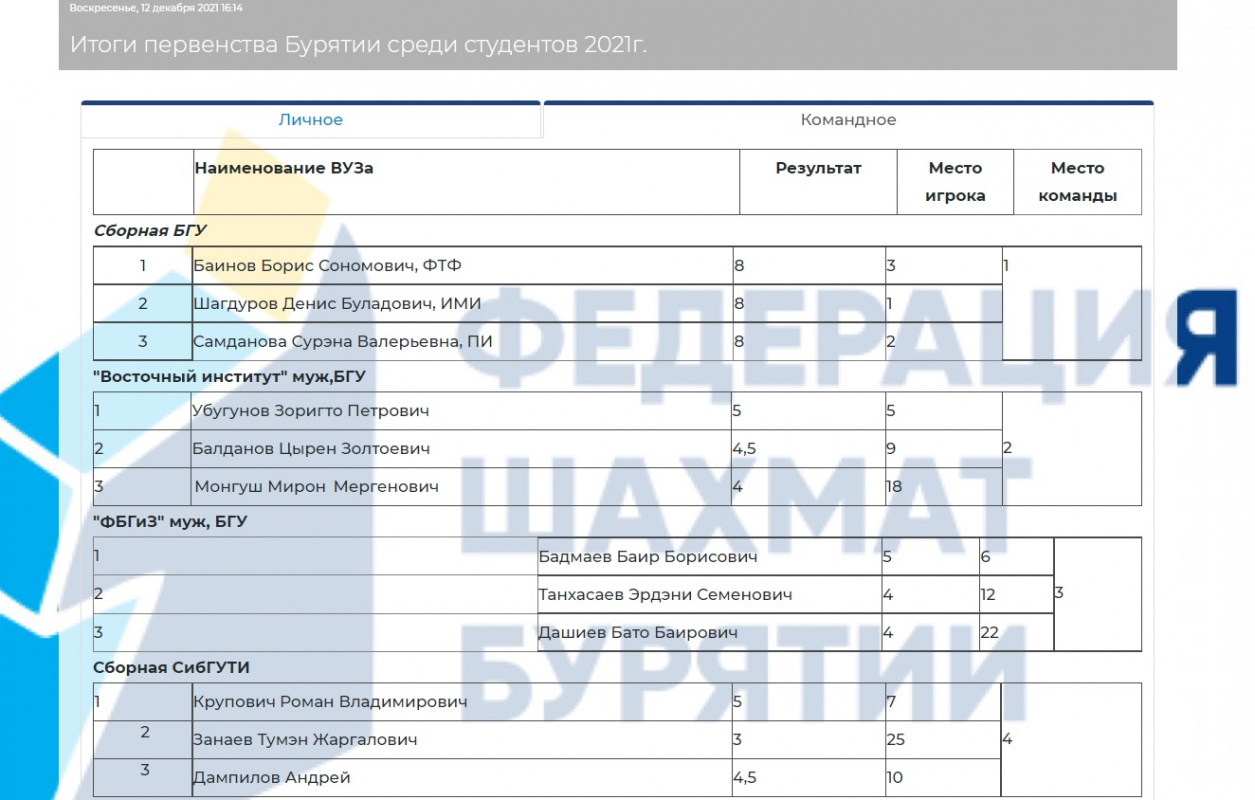Click on Шагдуров Денис Буладович cell
The image size is (1255, 800).
tap(337, 304)
